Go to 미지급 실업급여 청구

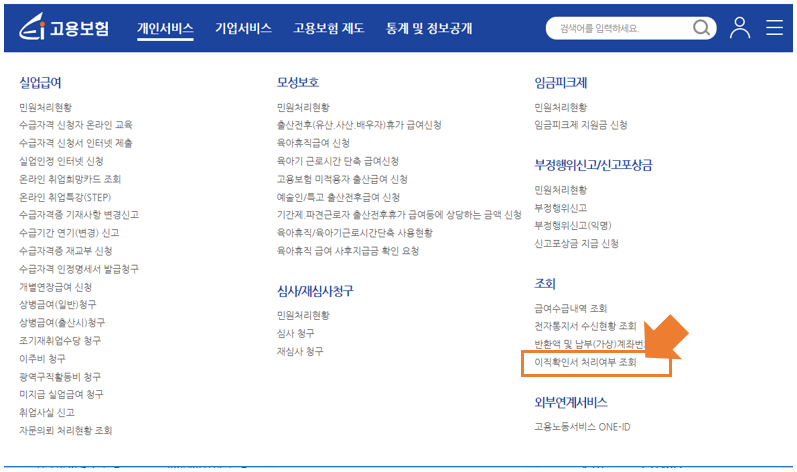(x=61, y=394)
